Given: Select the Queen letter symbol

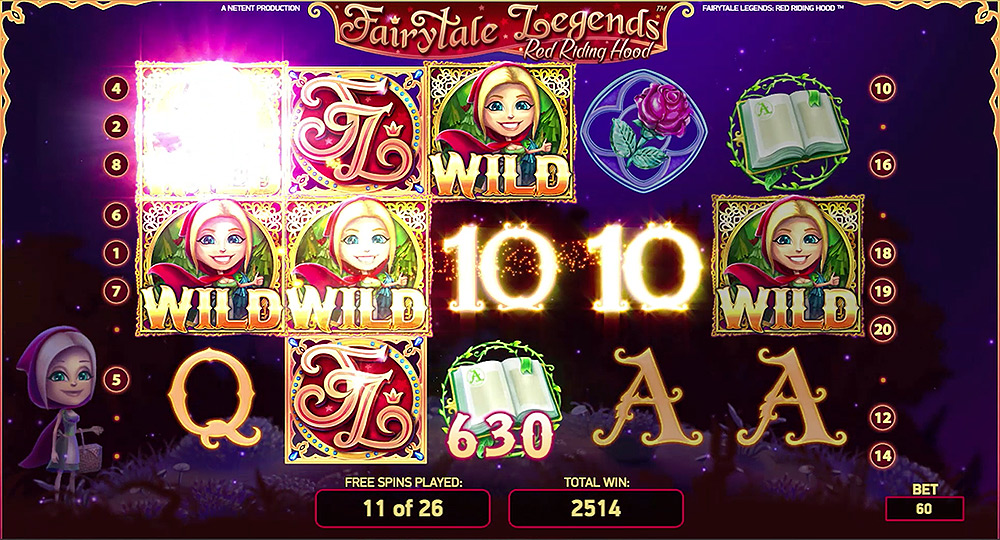Looking at the screenshot, I should click(x=214, y=397).
